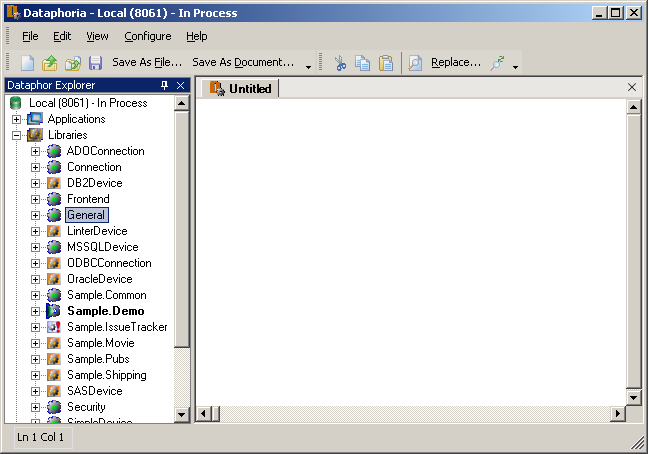648x454 pixels.
Task: Pin the Dataphor Explorer panel
Action: click(164, 86)
